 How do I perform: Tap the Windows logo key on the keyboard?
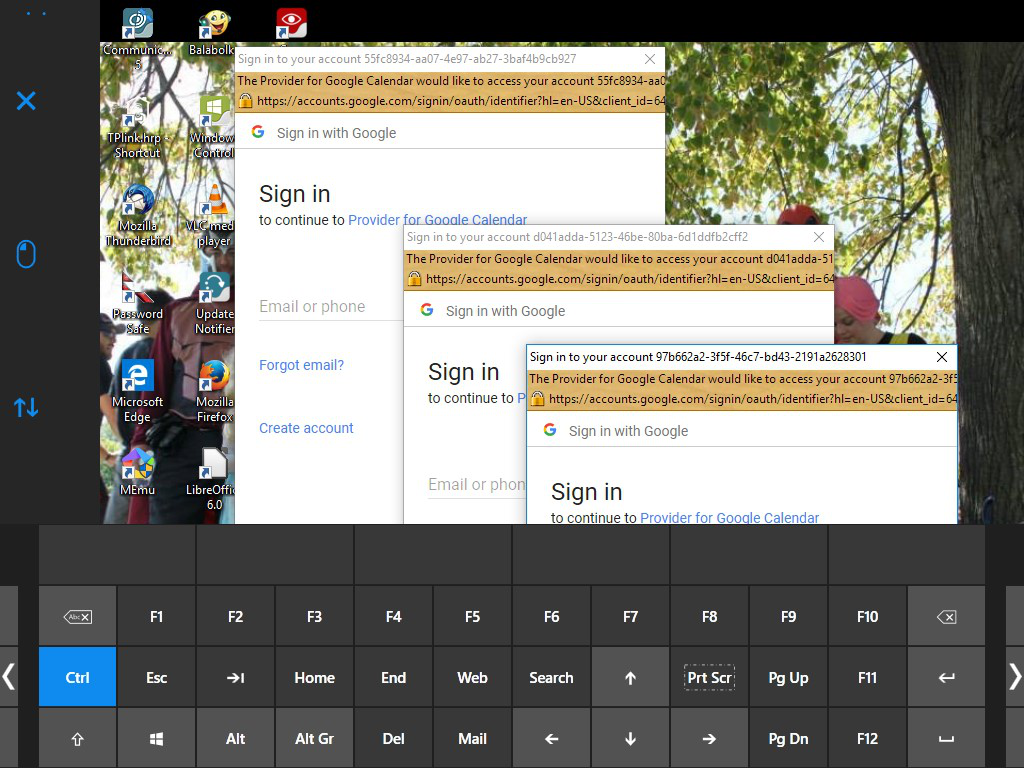(156, 739)
